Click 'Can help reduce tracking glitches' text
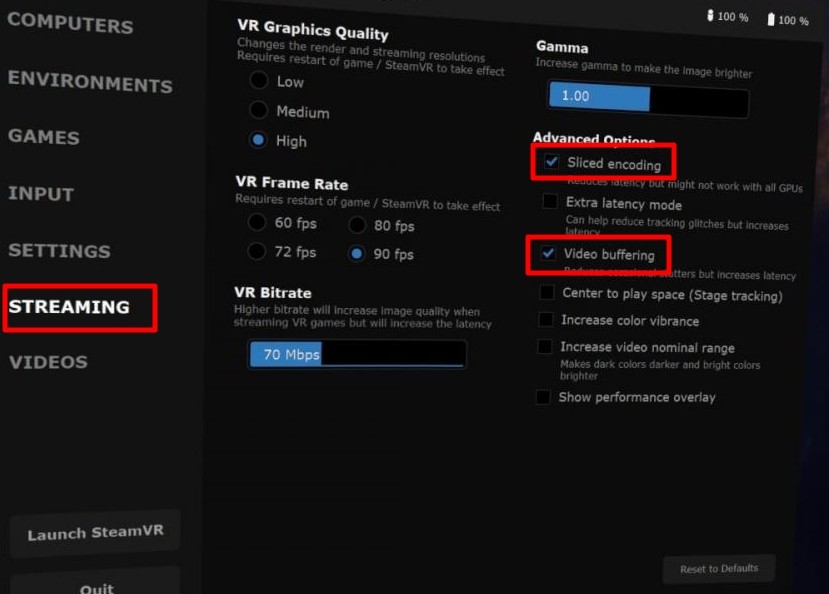 click(x=677, y=226)
